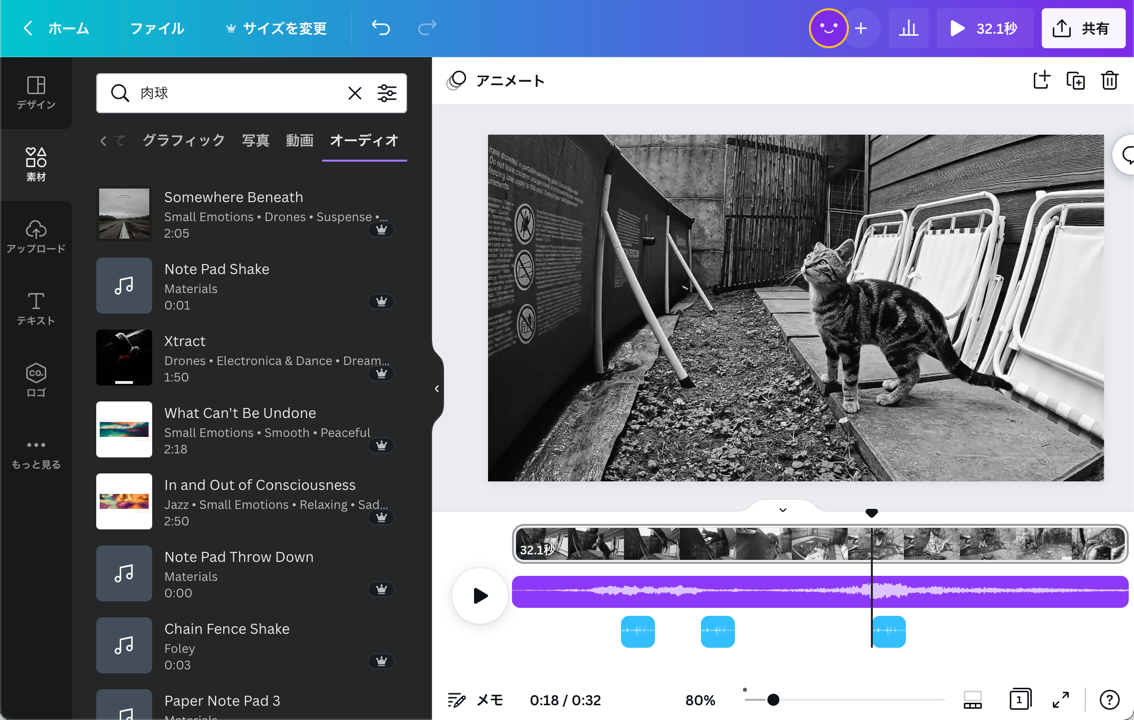This screenshot has height=720, width=1134.
Task: Open the メモ notes
Action: click(x=475, y=700)
